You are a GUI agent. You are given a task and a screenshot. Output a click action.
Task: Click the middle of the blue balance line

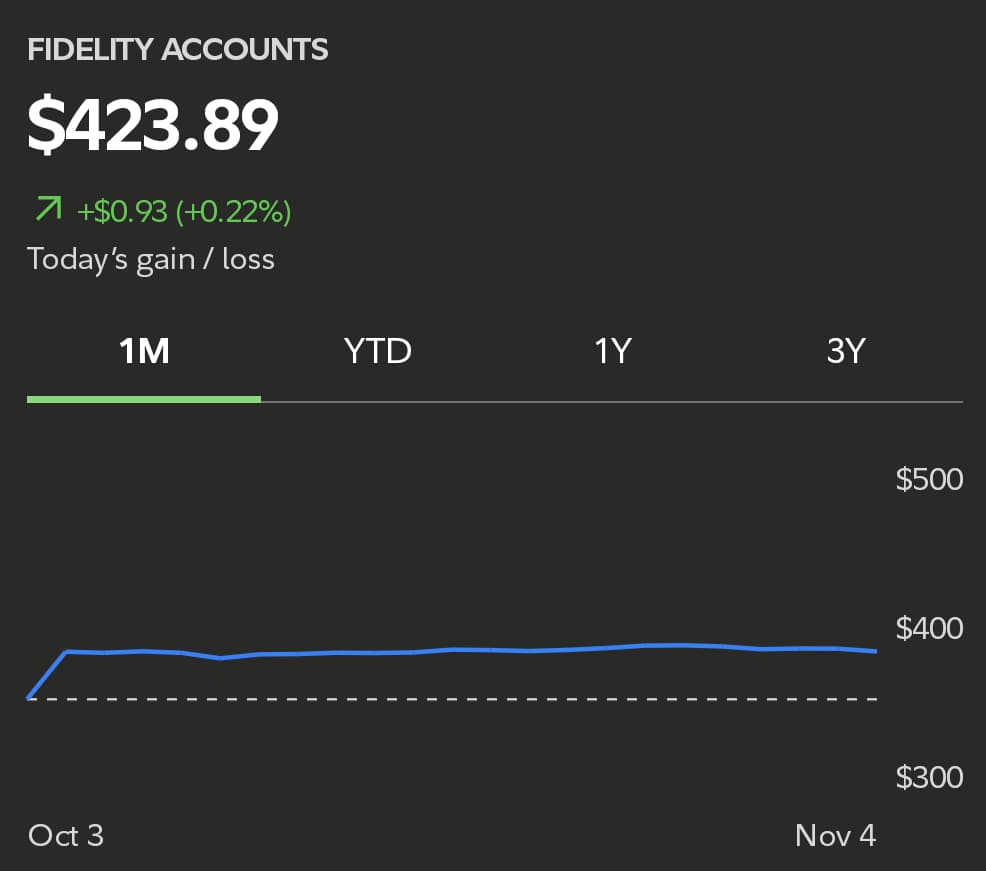(452, 650)
